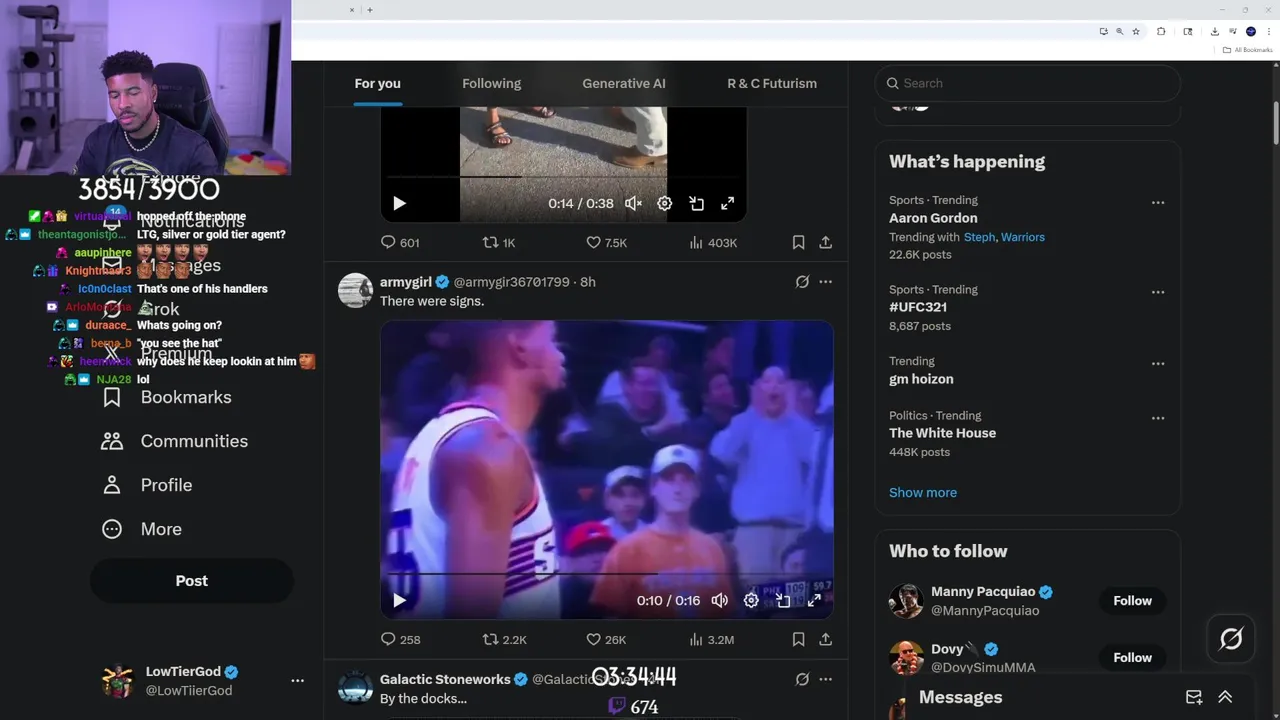Bookmark this page with Chrome star icon

pos(1136,31)
